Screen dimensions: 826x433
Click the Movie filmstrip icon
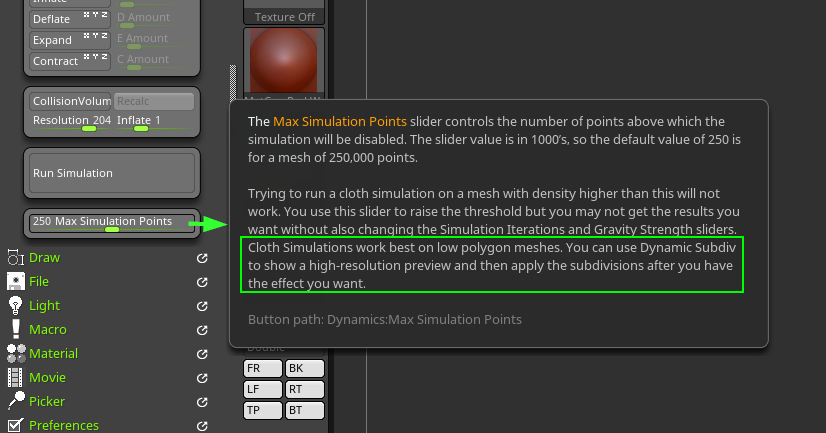(x=15, y=377)
